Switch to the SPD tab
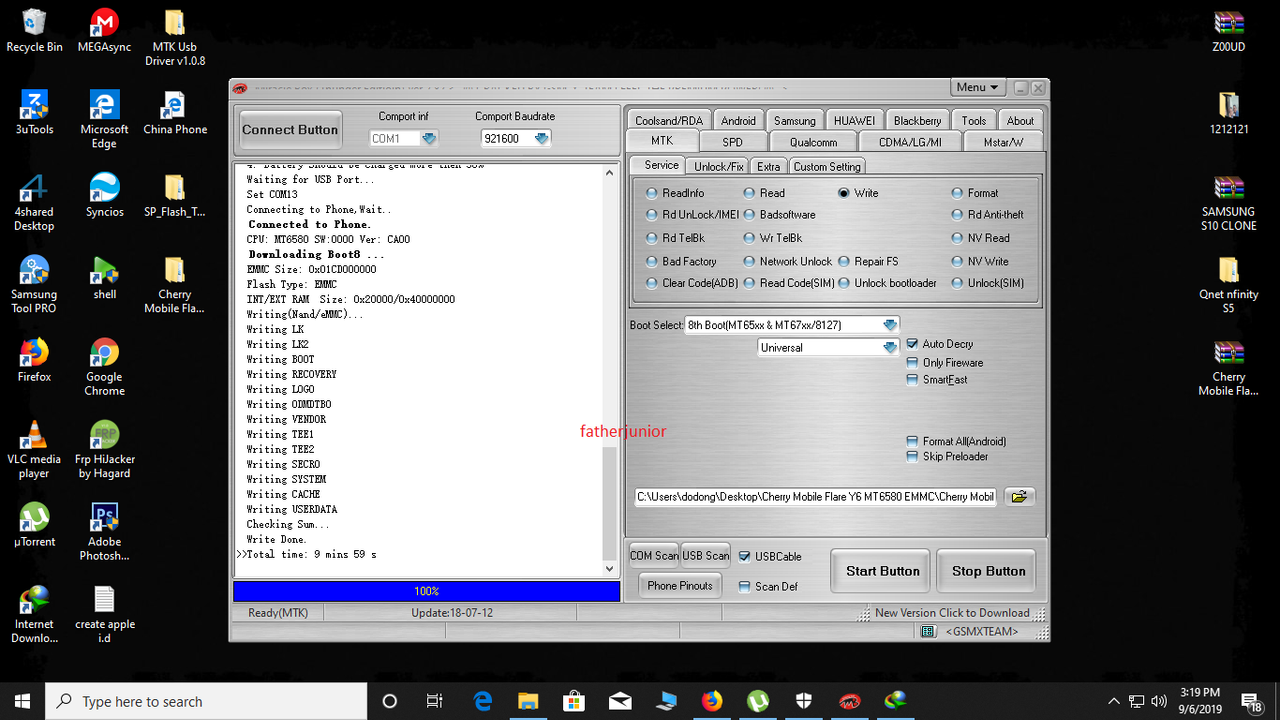The image size is (1280, 720). 733,142
